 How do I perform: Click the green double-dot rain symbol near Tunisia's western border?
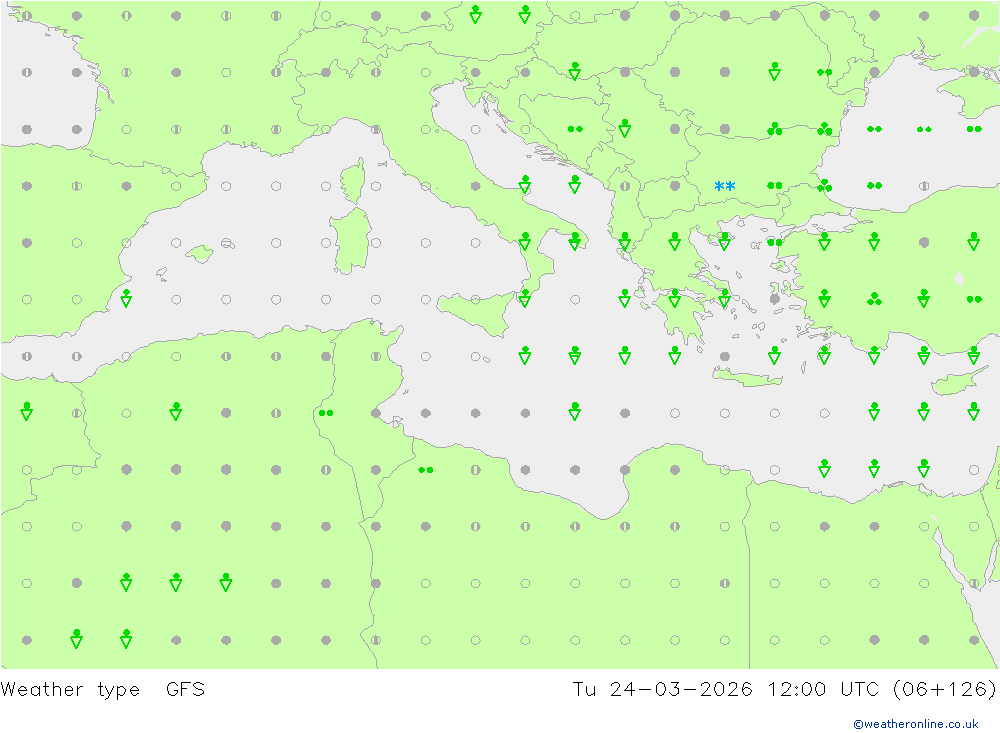[x=326, y=413]
